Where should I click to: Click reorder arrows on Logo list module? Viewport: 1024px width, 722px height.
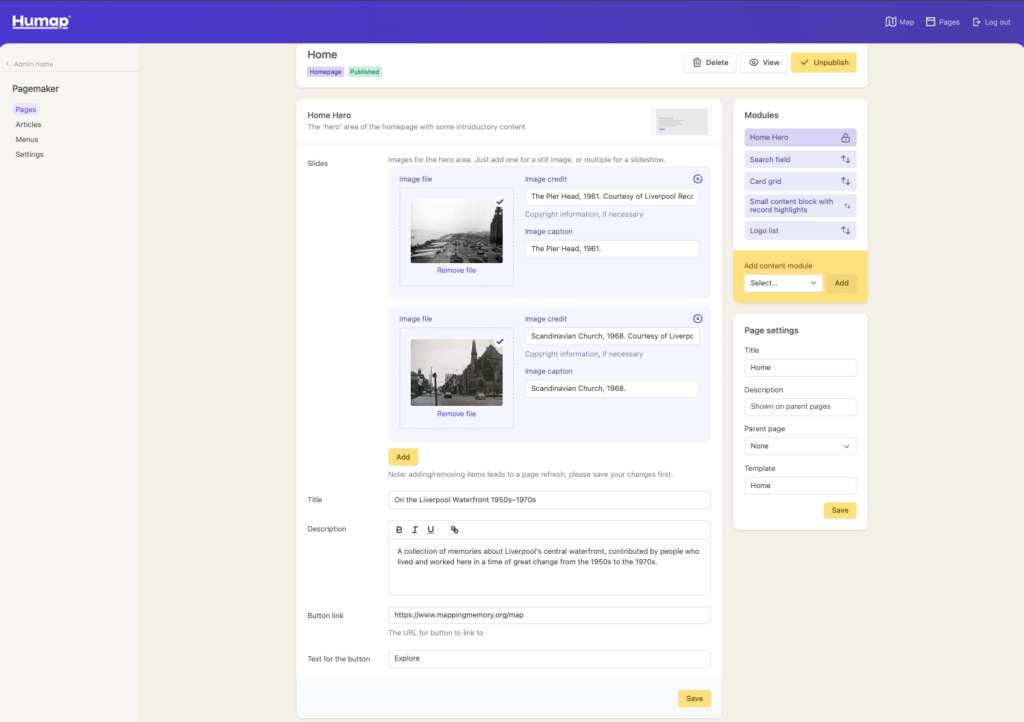point(845,231)
